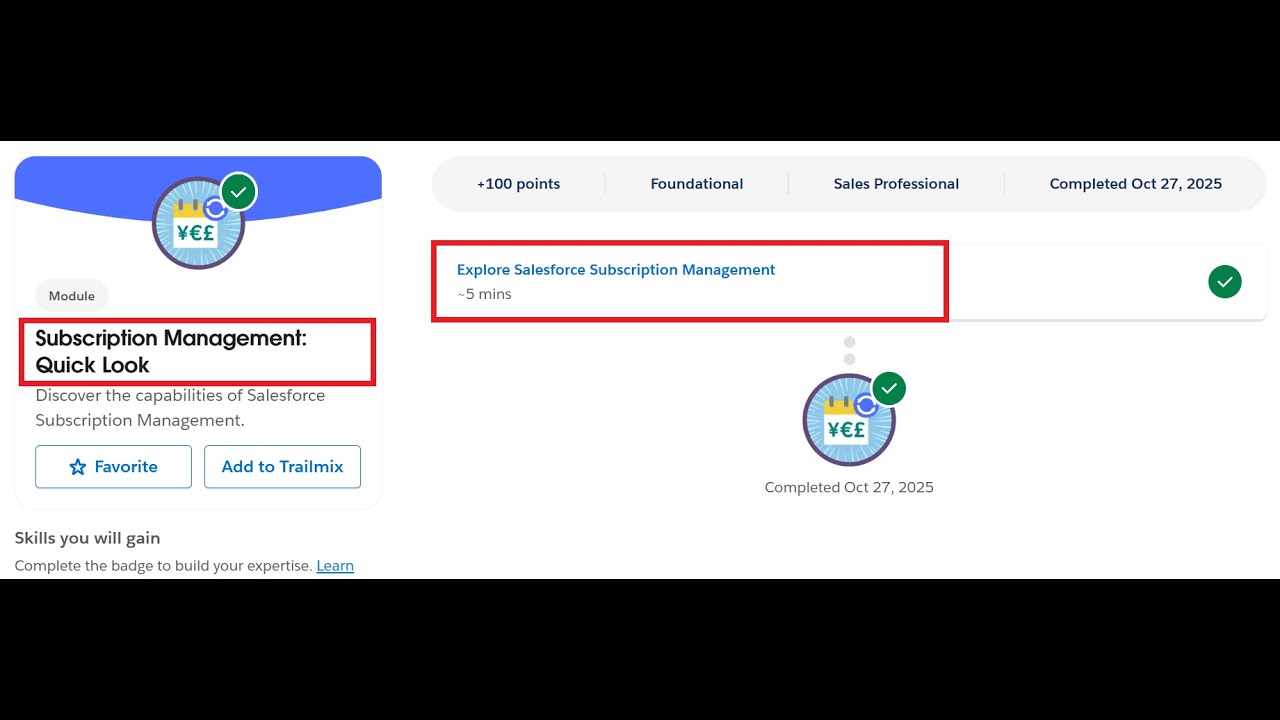Click the ~5 mins duration text
The image size is (1280, 720).
(x=484, y=294)
